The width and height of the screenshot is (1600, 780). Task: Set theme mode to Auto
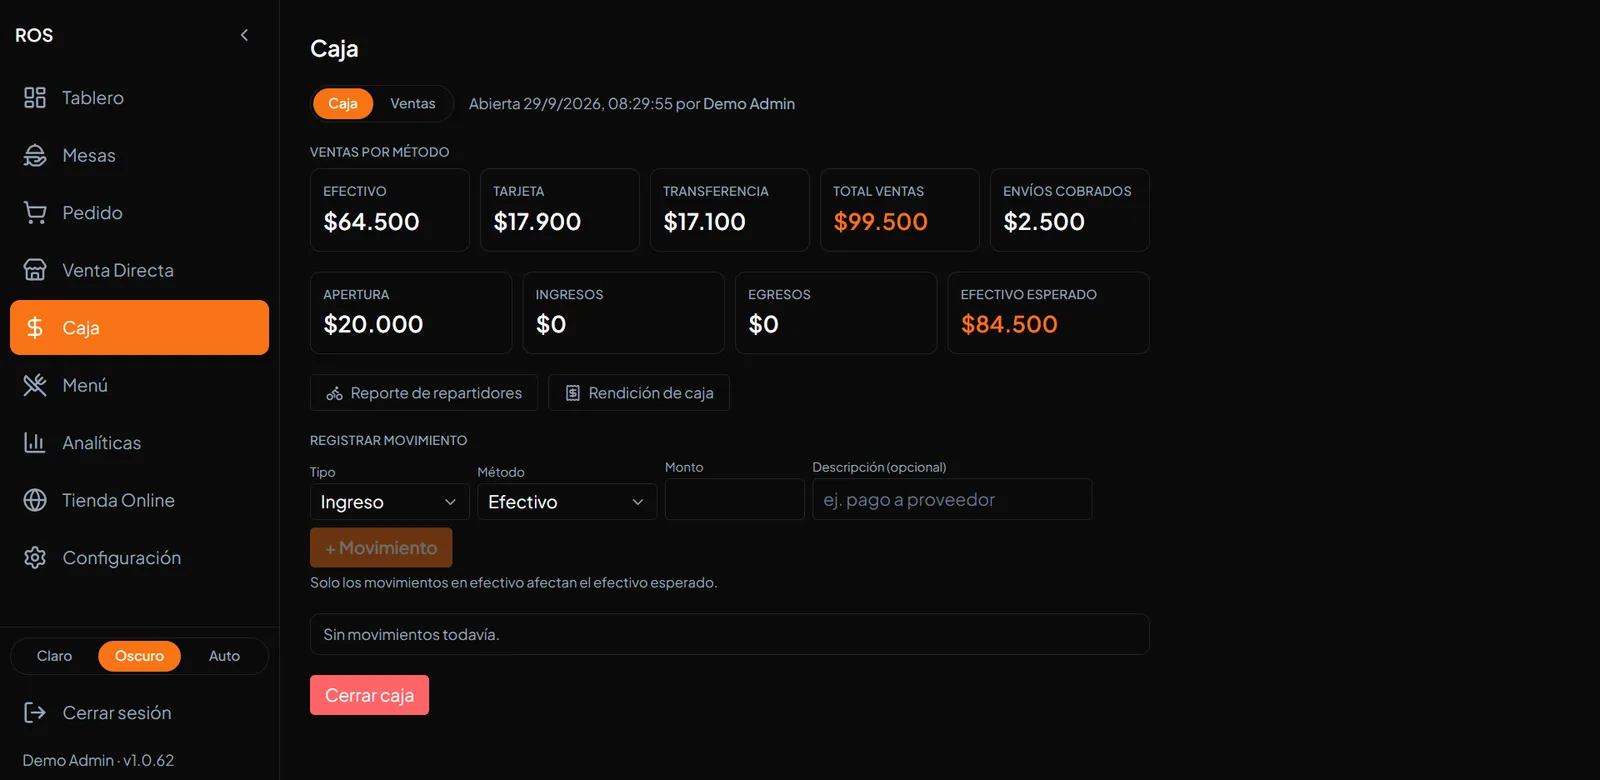[x=224, y=656]
